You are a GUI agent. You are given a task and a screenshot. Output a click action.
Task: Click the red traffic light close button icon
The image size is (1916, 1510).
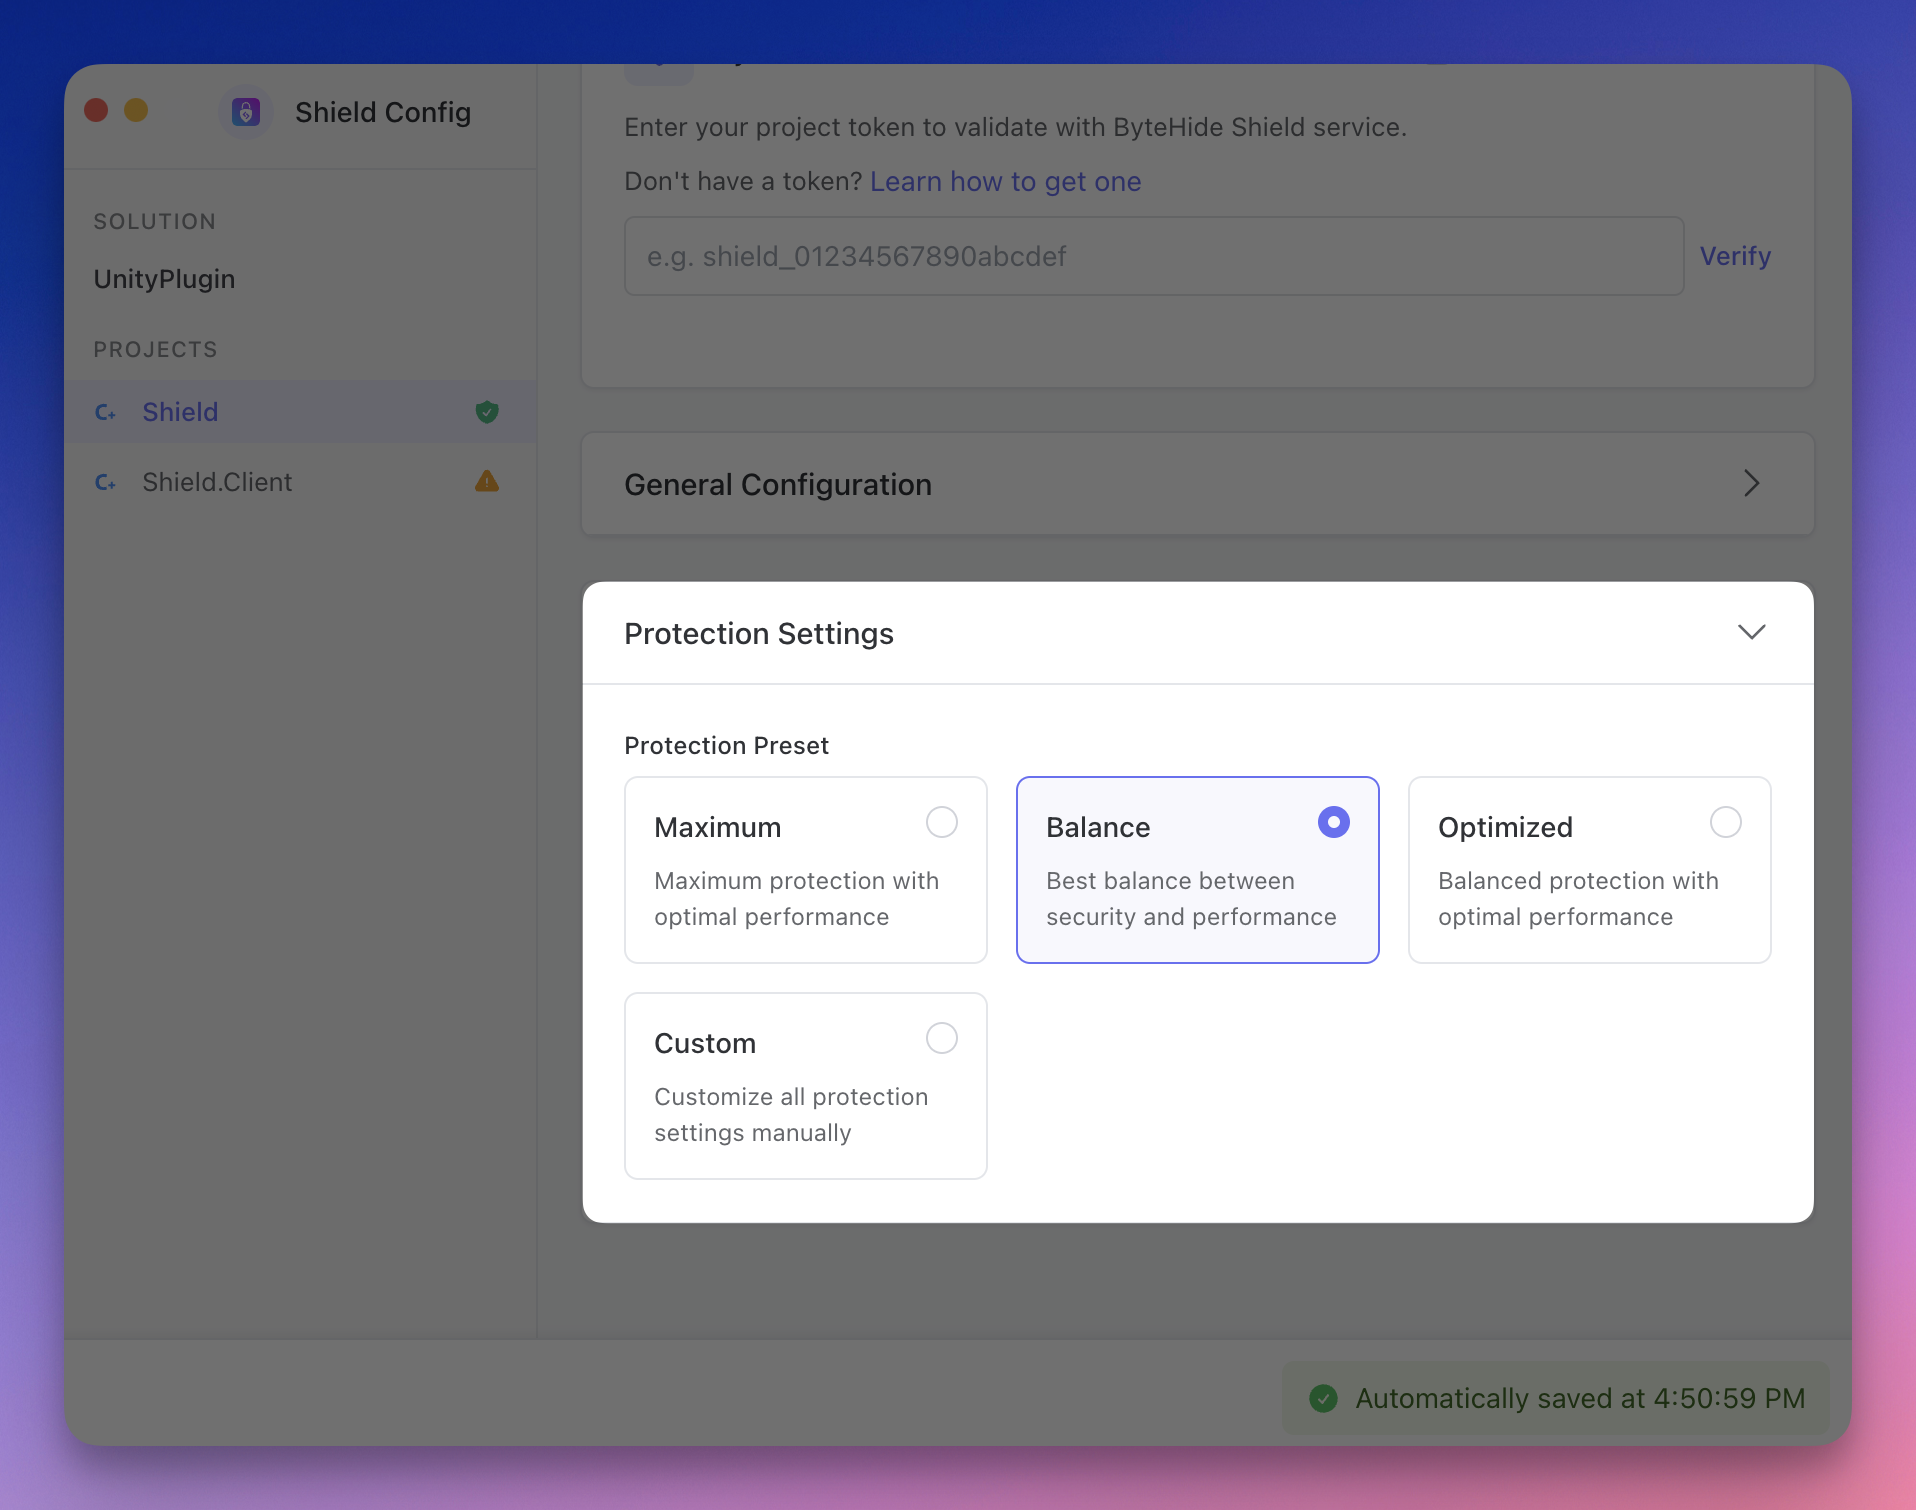[96, 110]
